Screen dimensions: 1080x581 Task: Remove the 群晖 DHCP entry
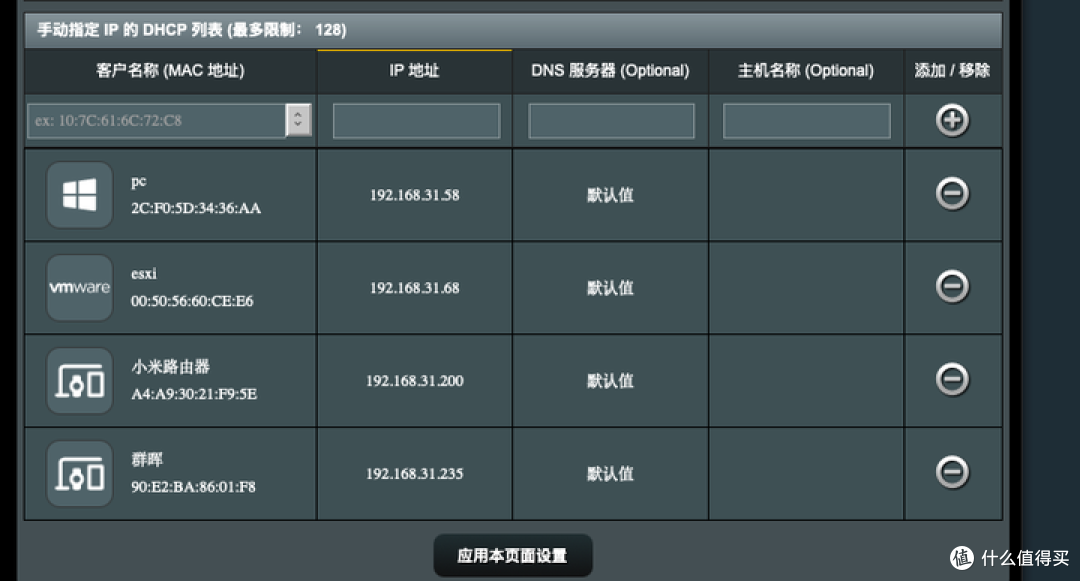[x=952, y=472]
